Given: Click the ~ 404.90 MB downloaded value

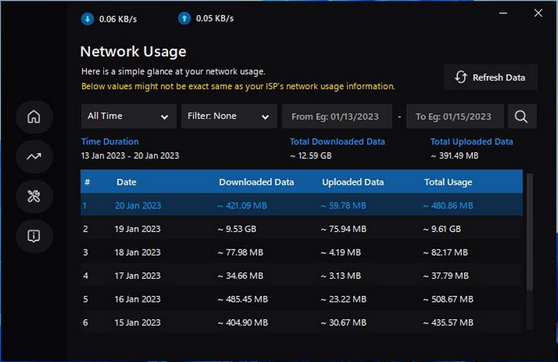Looking at the screenshot, I should pos(243,322).
